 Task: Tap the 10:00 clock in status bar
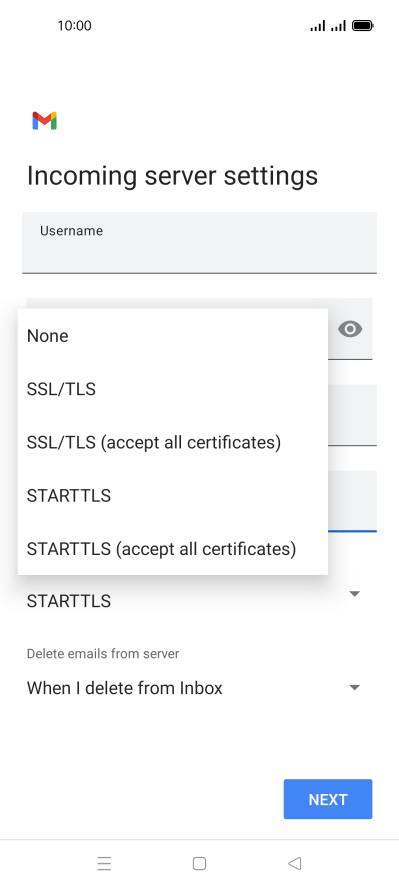tap(74, 25)
